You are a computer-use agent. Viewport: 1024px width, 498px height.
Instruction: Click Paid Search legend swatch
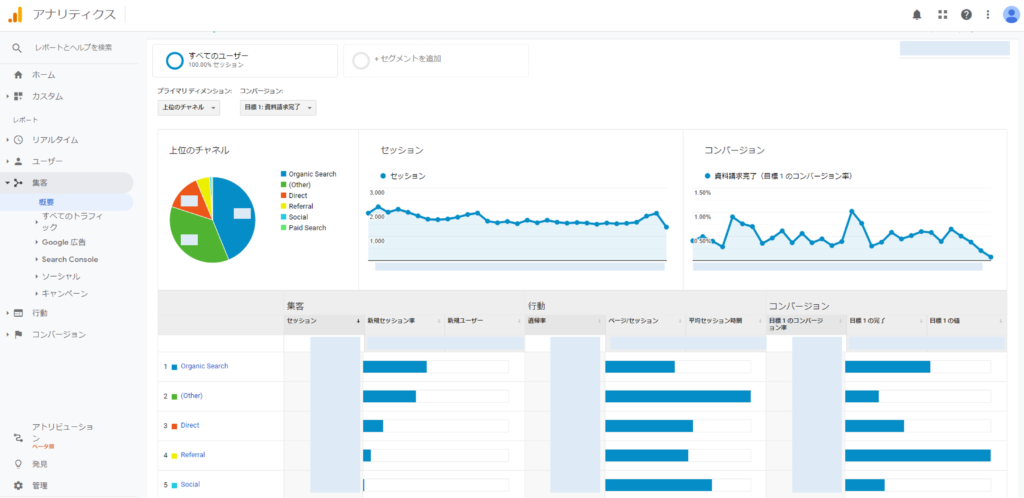[x=283, y=228]
